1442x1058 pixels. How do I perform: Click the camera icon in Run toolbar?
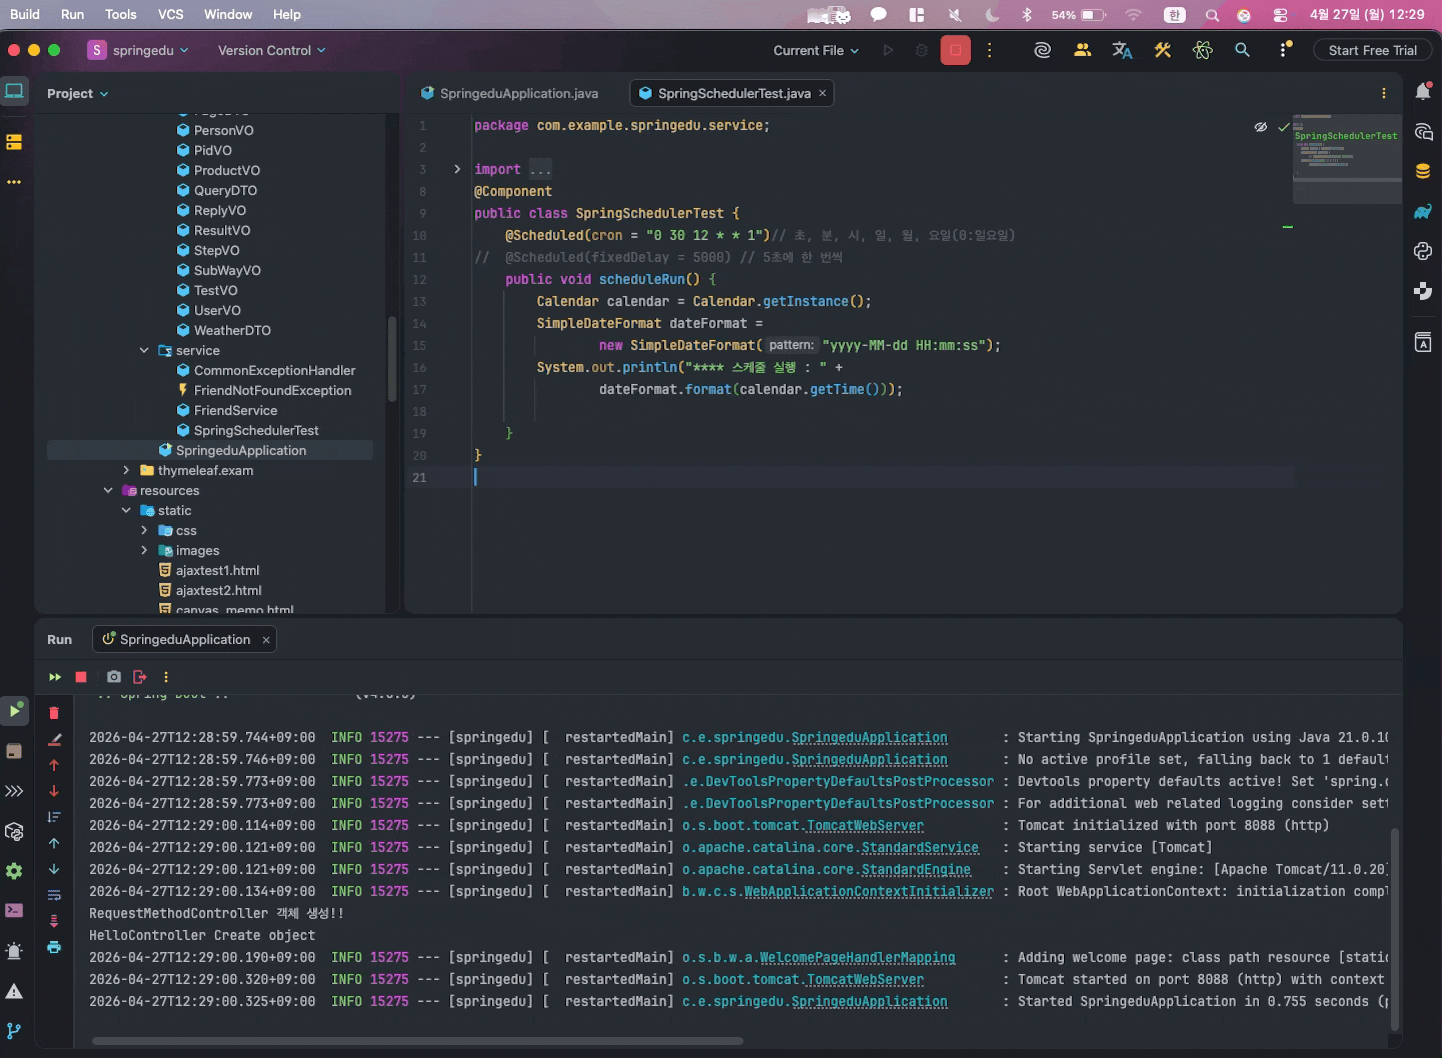click(x=114, y=677)
